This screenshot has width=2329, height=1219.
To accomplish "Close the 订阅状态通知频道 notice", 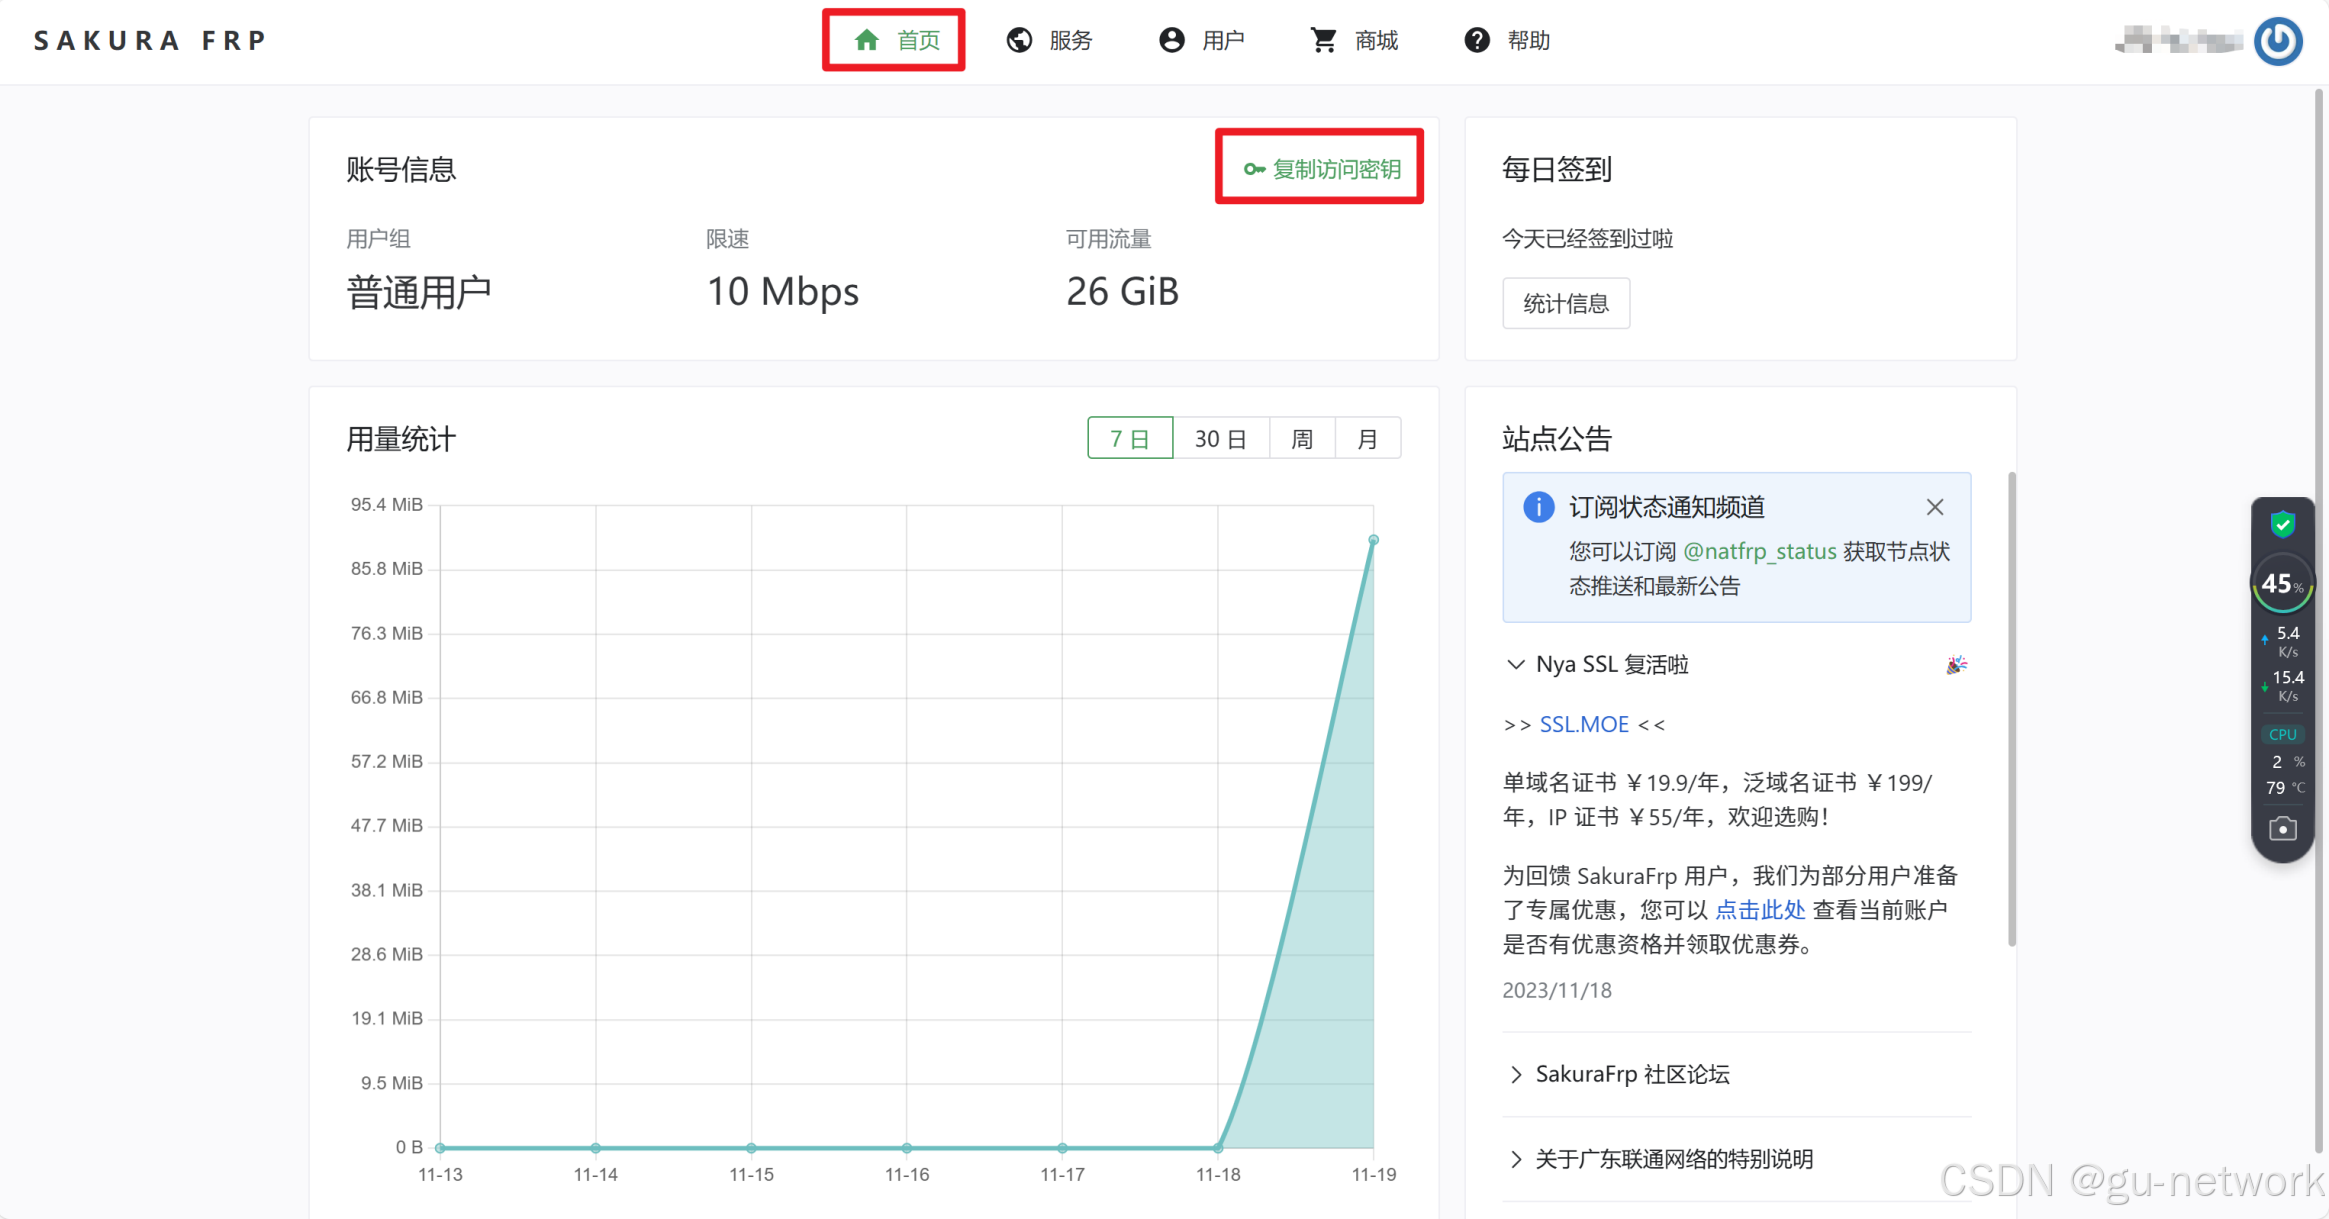I will [1935, 507].
